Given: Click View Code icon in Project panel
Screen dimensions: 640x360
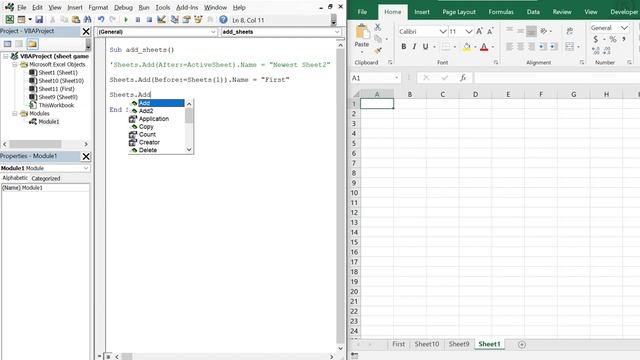Looking at the screenshot, I should coord(7,44).
